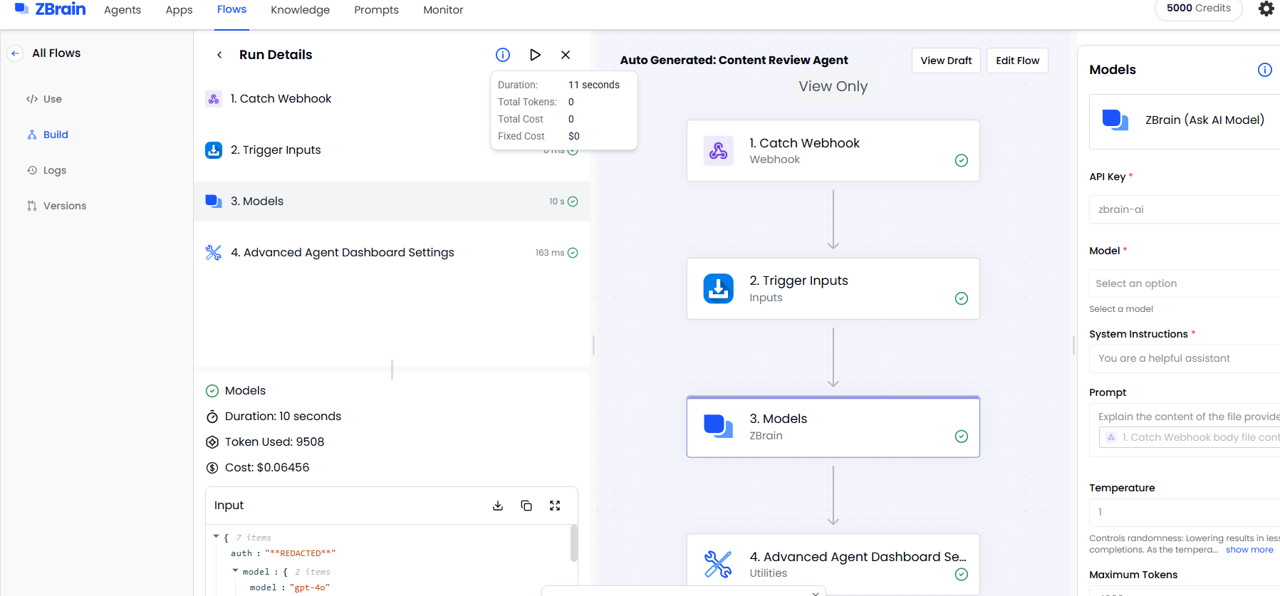Switch to the Knowledge tab
This screenshot has width=1280, height=596.
click(300, 10)
